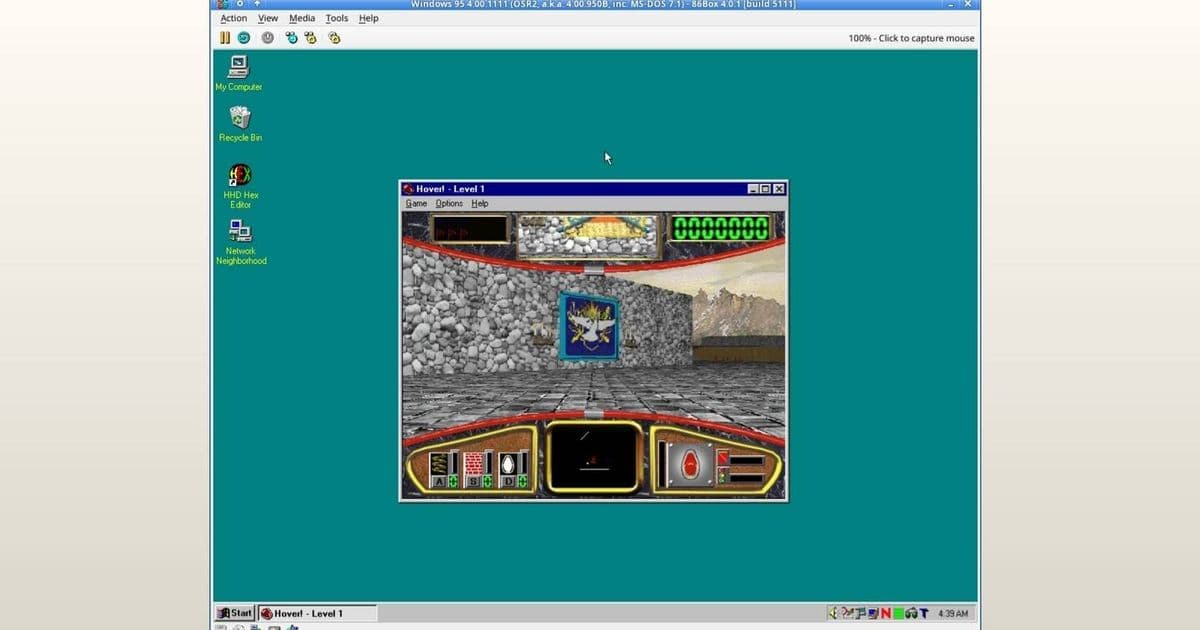The width and height of the screenshot is (1200, 630).
Task: Click the grey ACPI power button icon
Action: (268, 38)
